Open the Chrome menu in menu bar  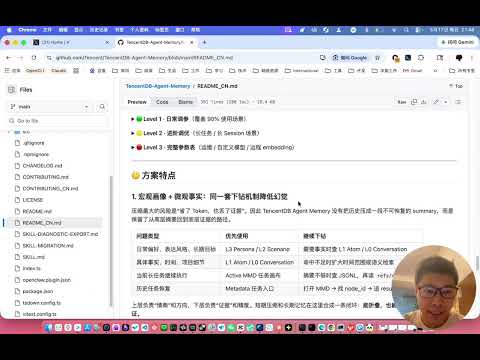pos(27,30)
